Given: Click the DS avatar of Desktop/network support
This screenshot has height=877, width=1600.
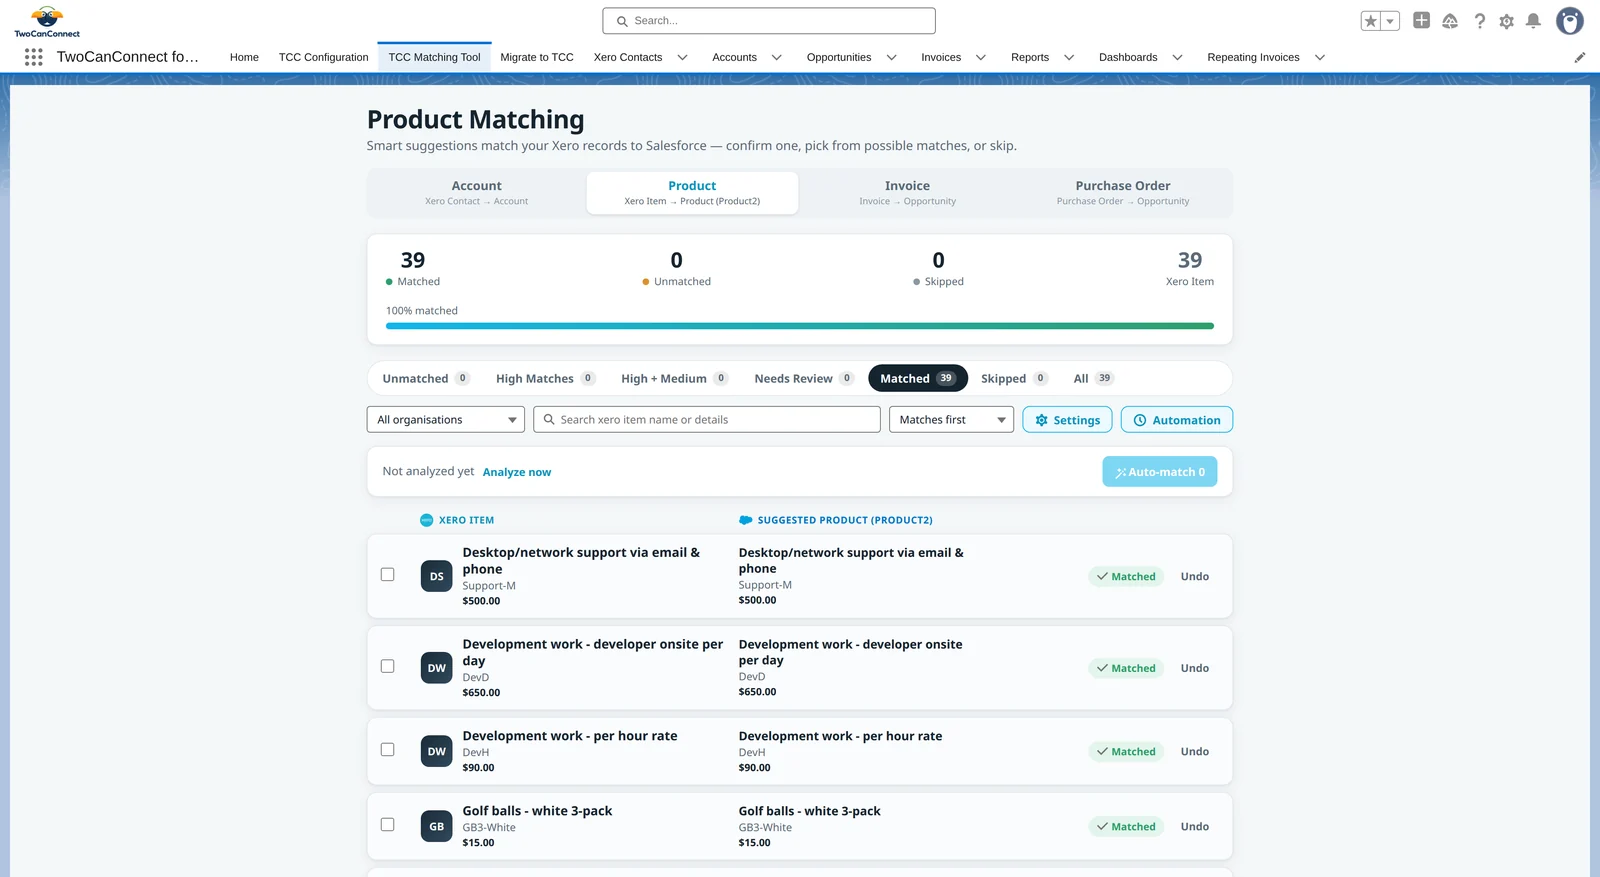Looking at the screenshot, I should point(437,576).
